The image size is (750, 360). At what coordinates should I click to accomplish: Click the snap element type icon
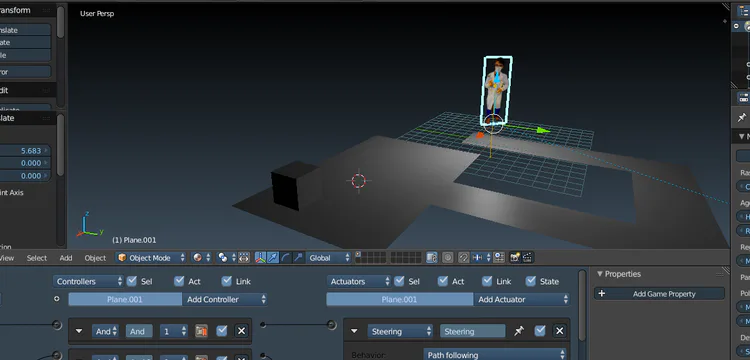[x=480, y=258]
